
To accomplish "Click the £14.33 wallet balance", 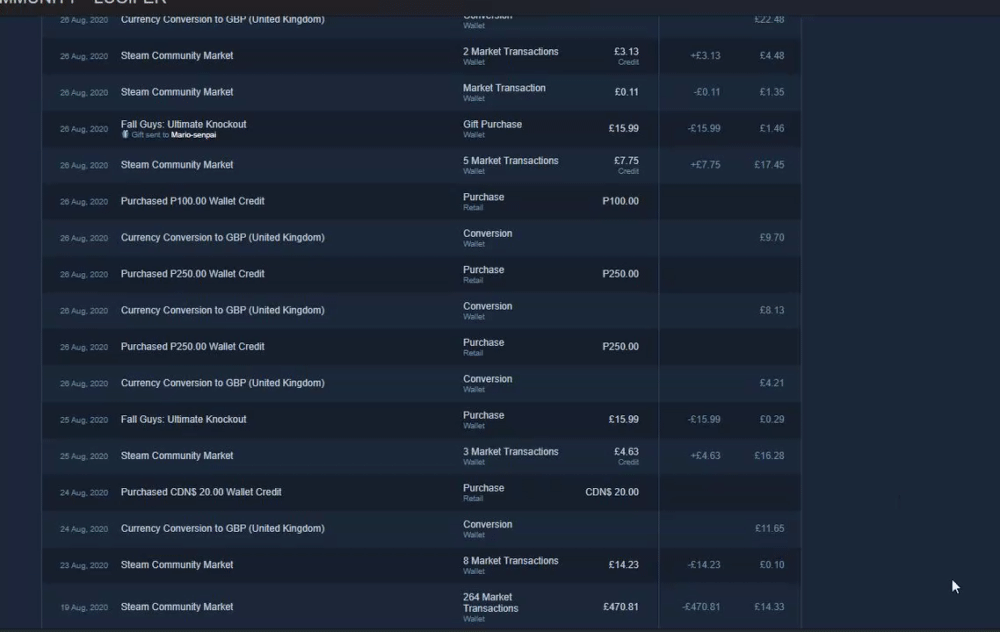I will 769,606.
